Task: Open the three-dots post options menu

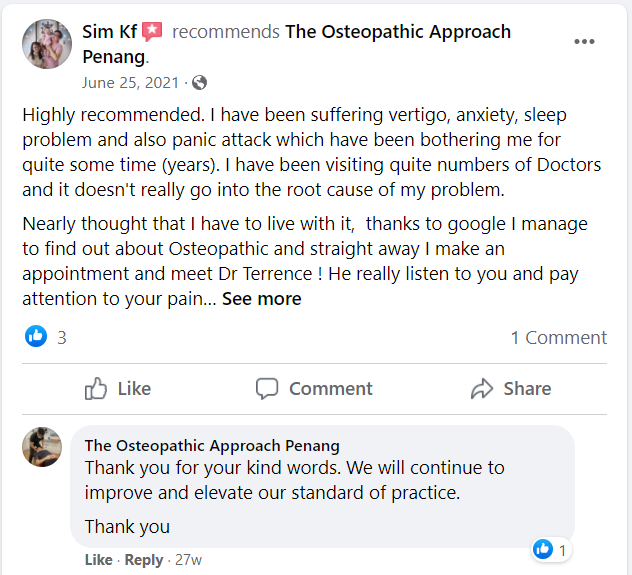Action: point(584,42)
